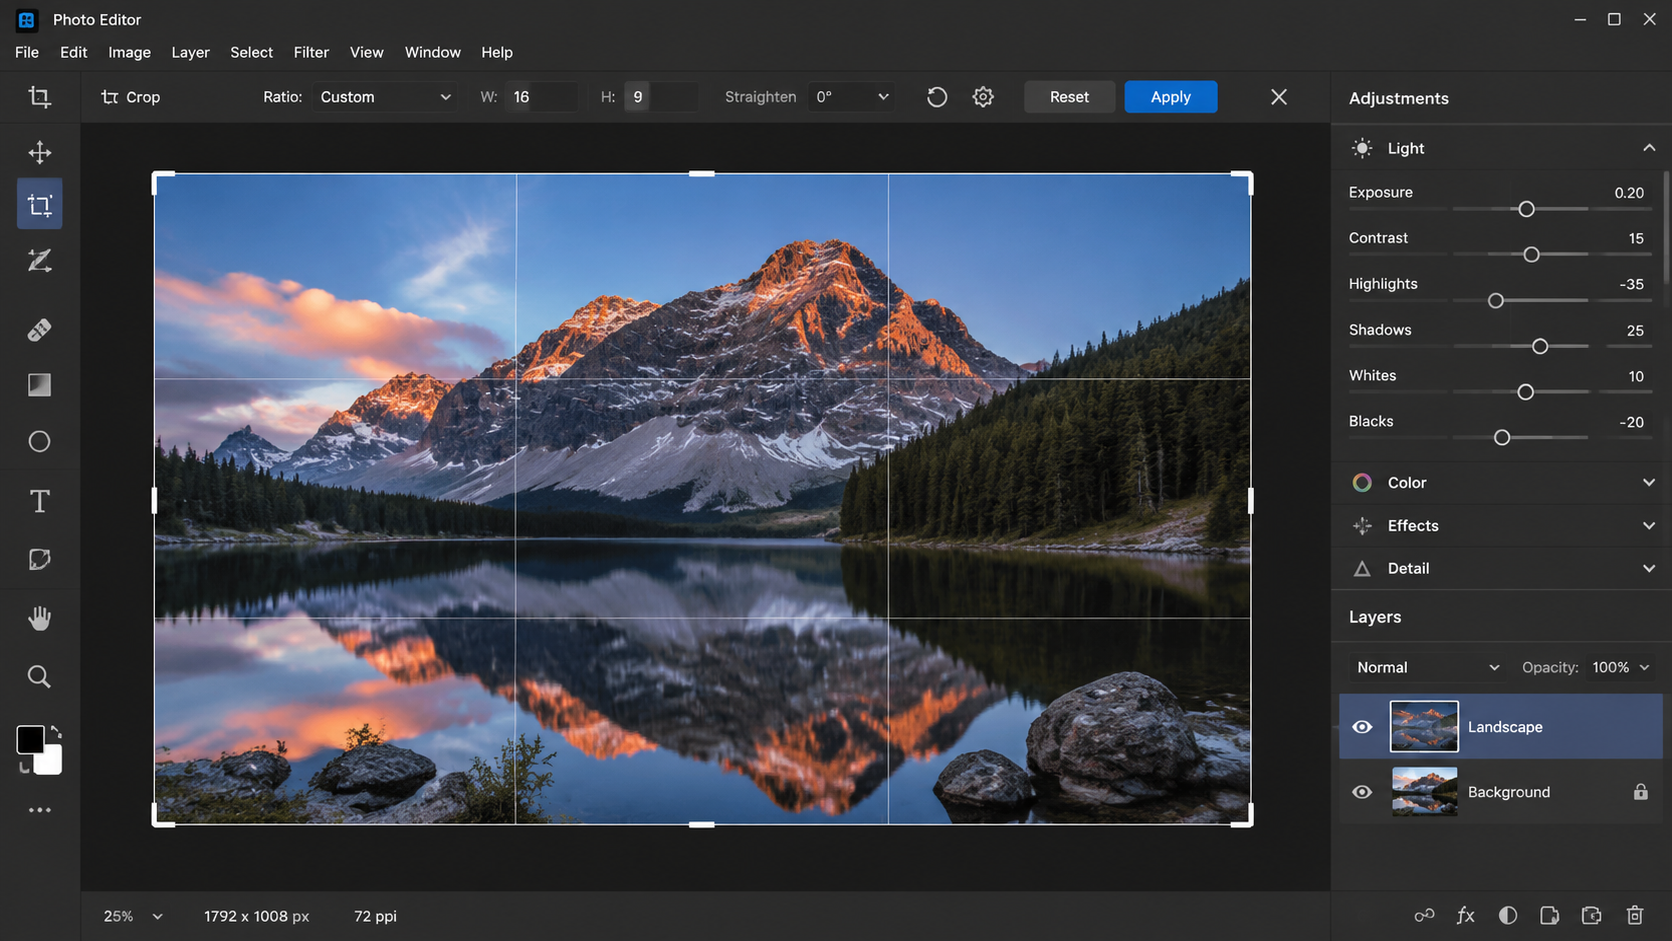The width and height of the screenshot is (1672, 941).
Task: Select the Text tool
Action: click(x=39, y=501)
